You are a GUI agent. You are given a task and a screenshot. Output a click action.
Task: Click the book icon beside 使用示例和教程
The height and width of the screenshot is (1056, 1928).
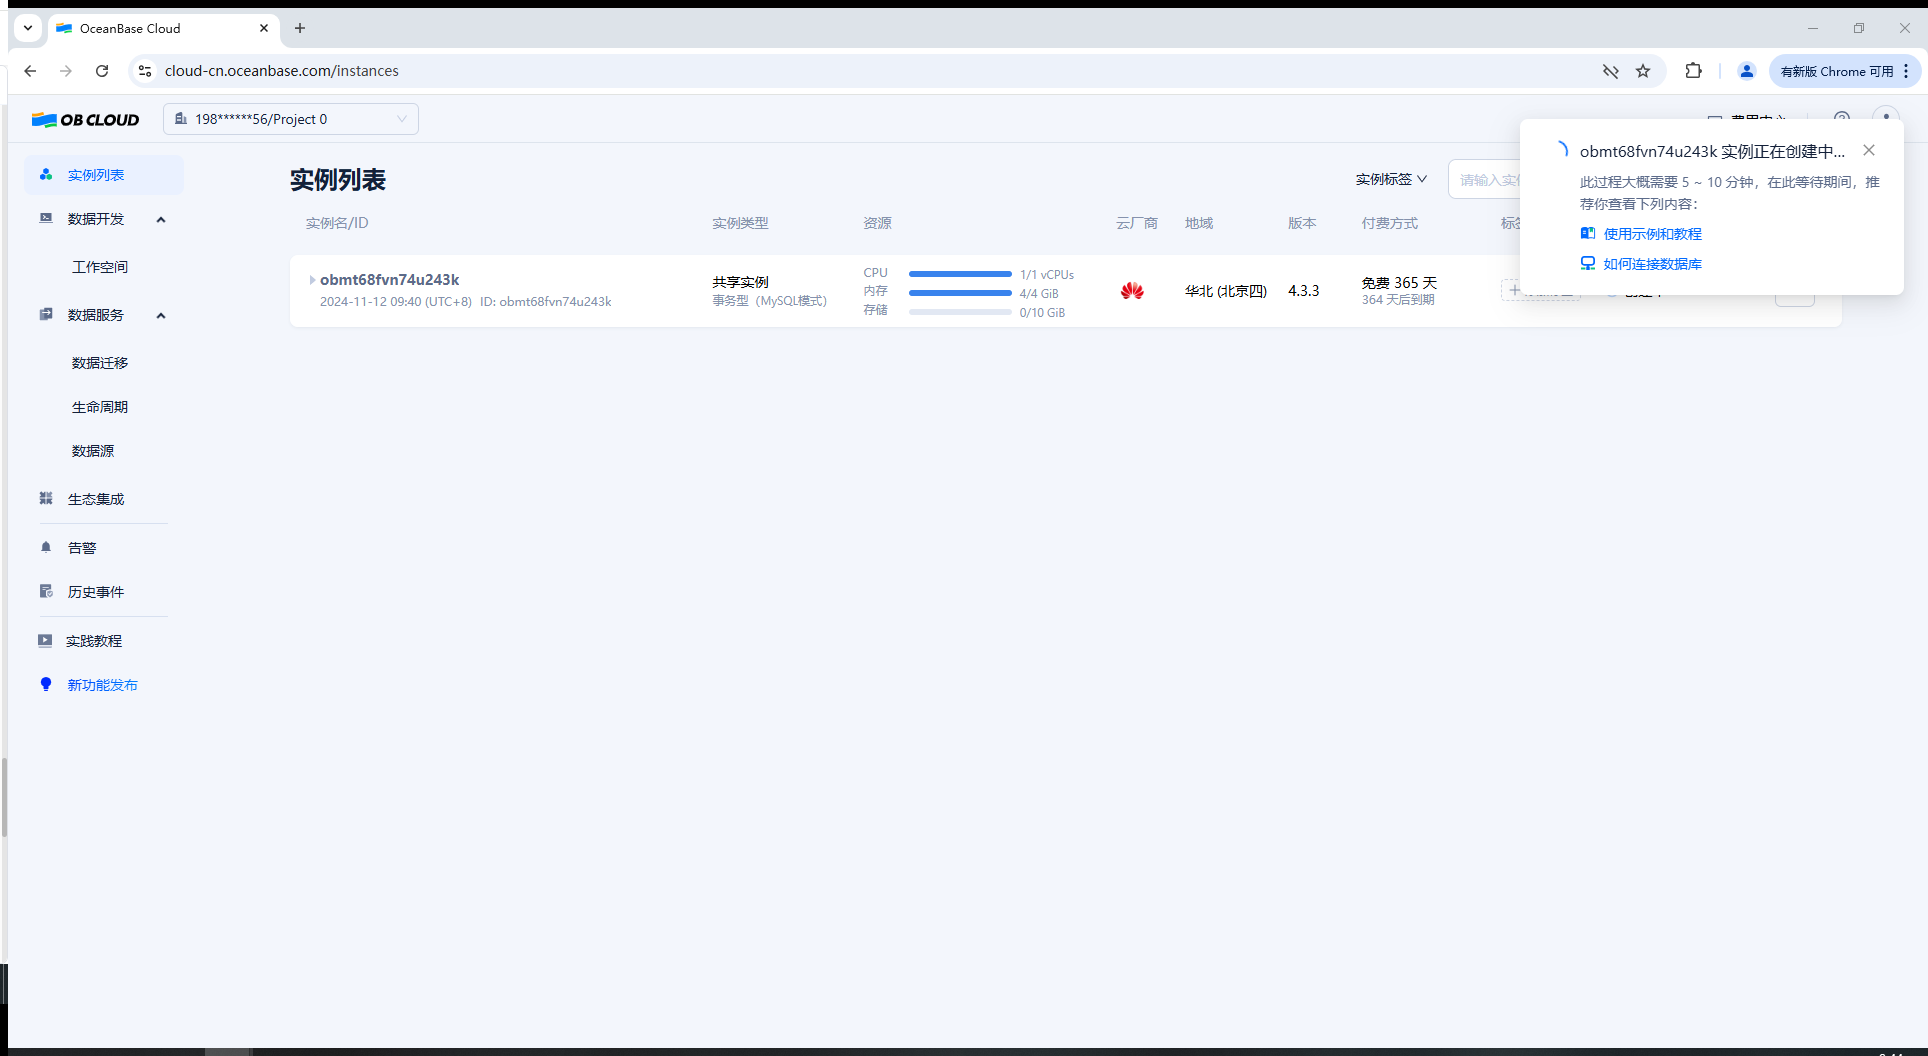tap(1588, 233)
